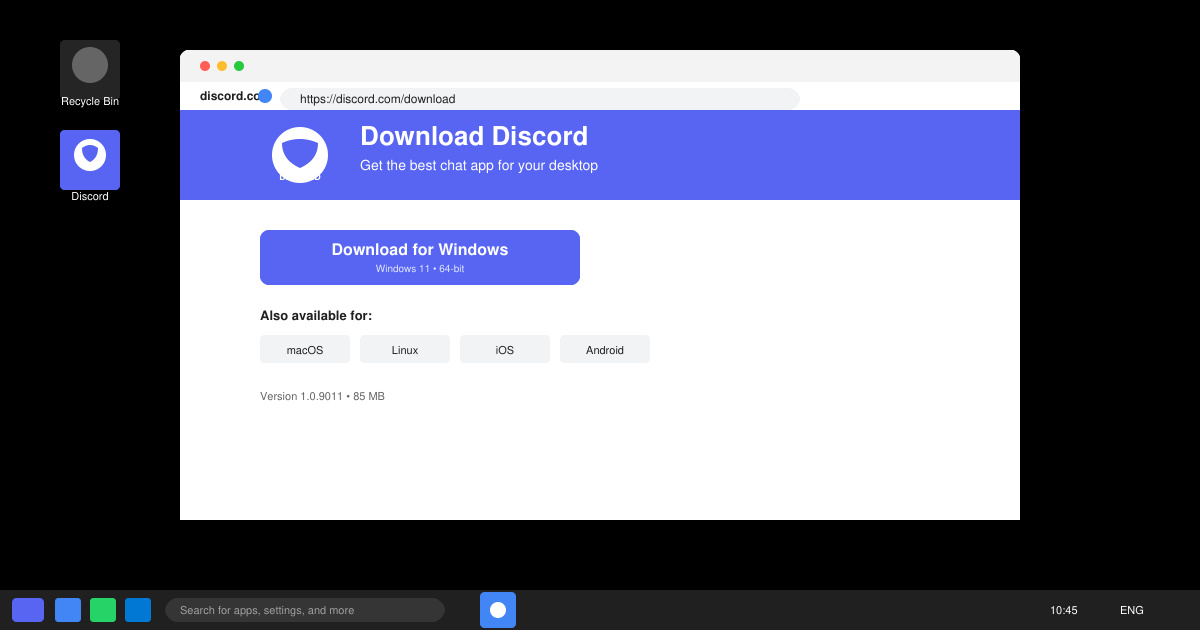
Task: Choose the Linux download option
Action: click(x=405, y=349)
